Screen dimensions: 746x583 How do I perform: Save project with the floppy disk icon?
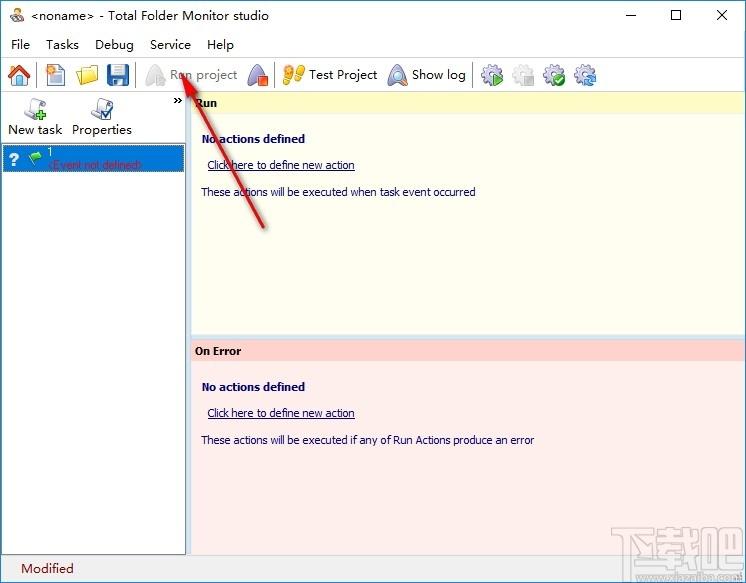pos(118,75)
